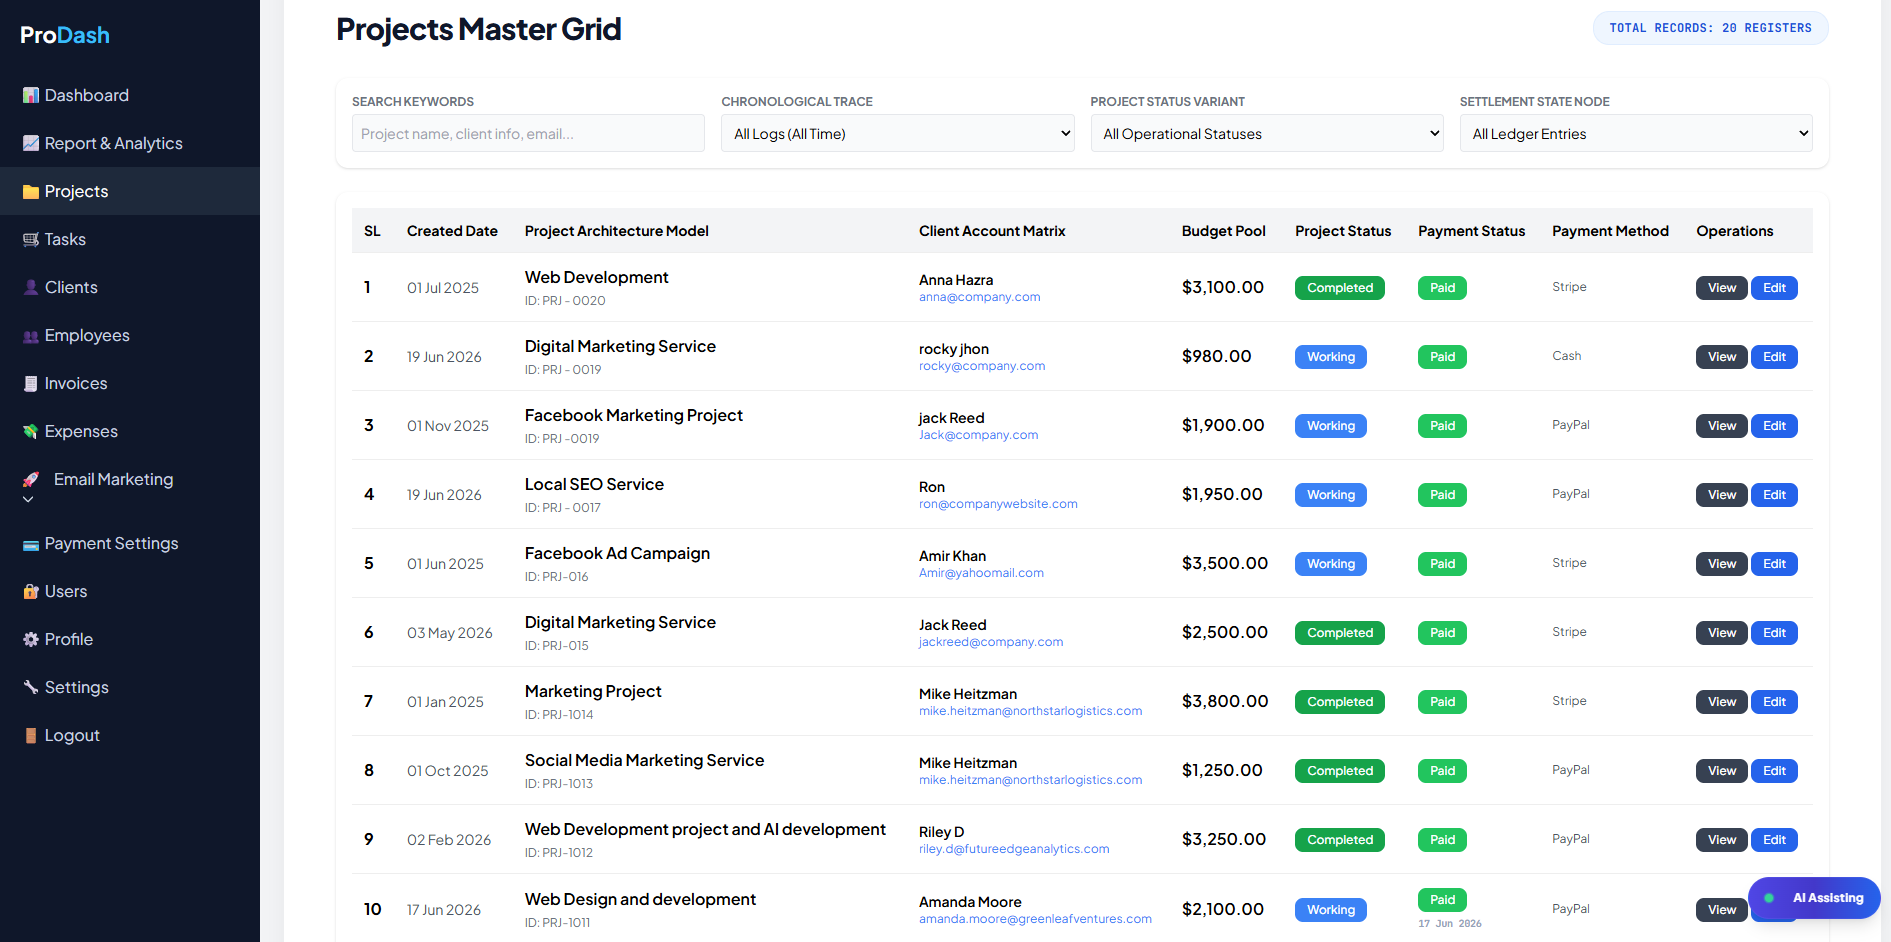The image size is (1891, 942).
Task: Click the 02 Feb 2026 date cell
Action: pyautogui.click(x=449, y=840)
